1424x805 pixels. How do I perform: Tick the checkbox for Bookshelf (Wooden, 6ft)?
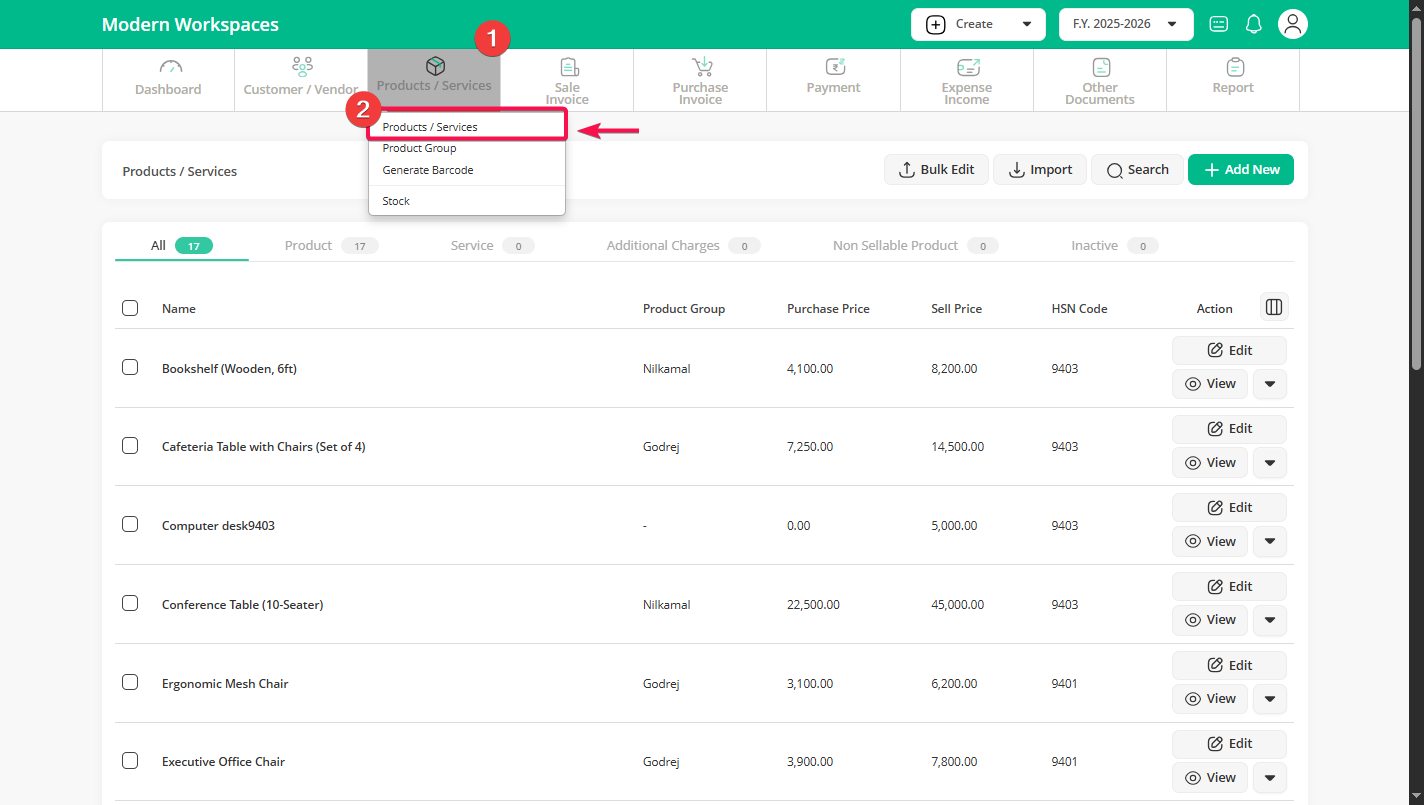(x=130, y=367)
